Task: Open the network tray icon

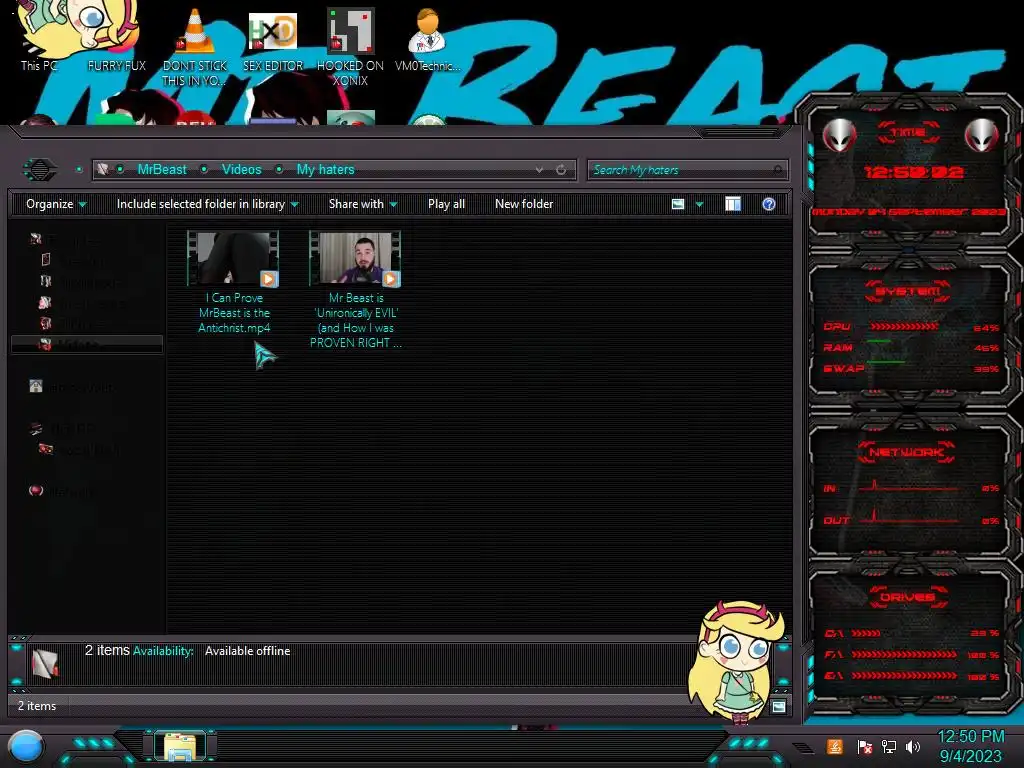Action: (889, 747)
